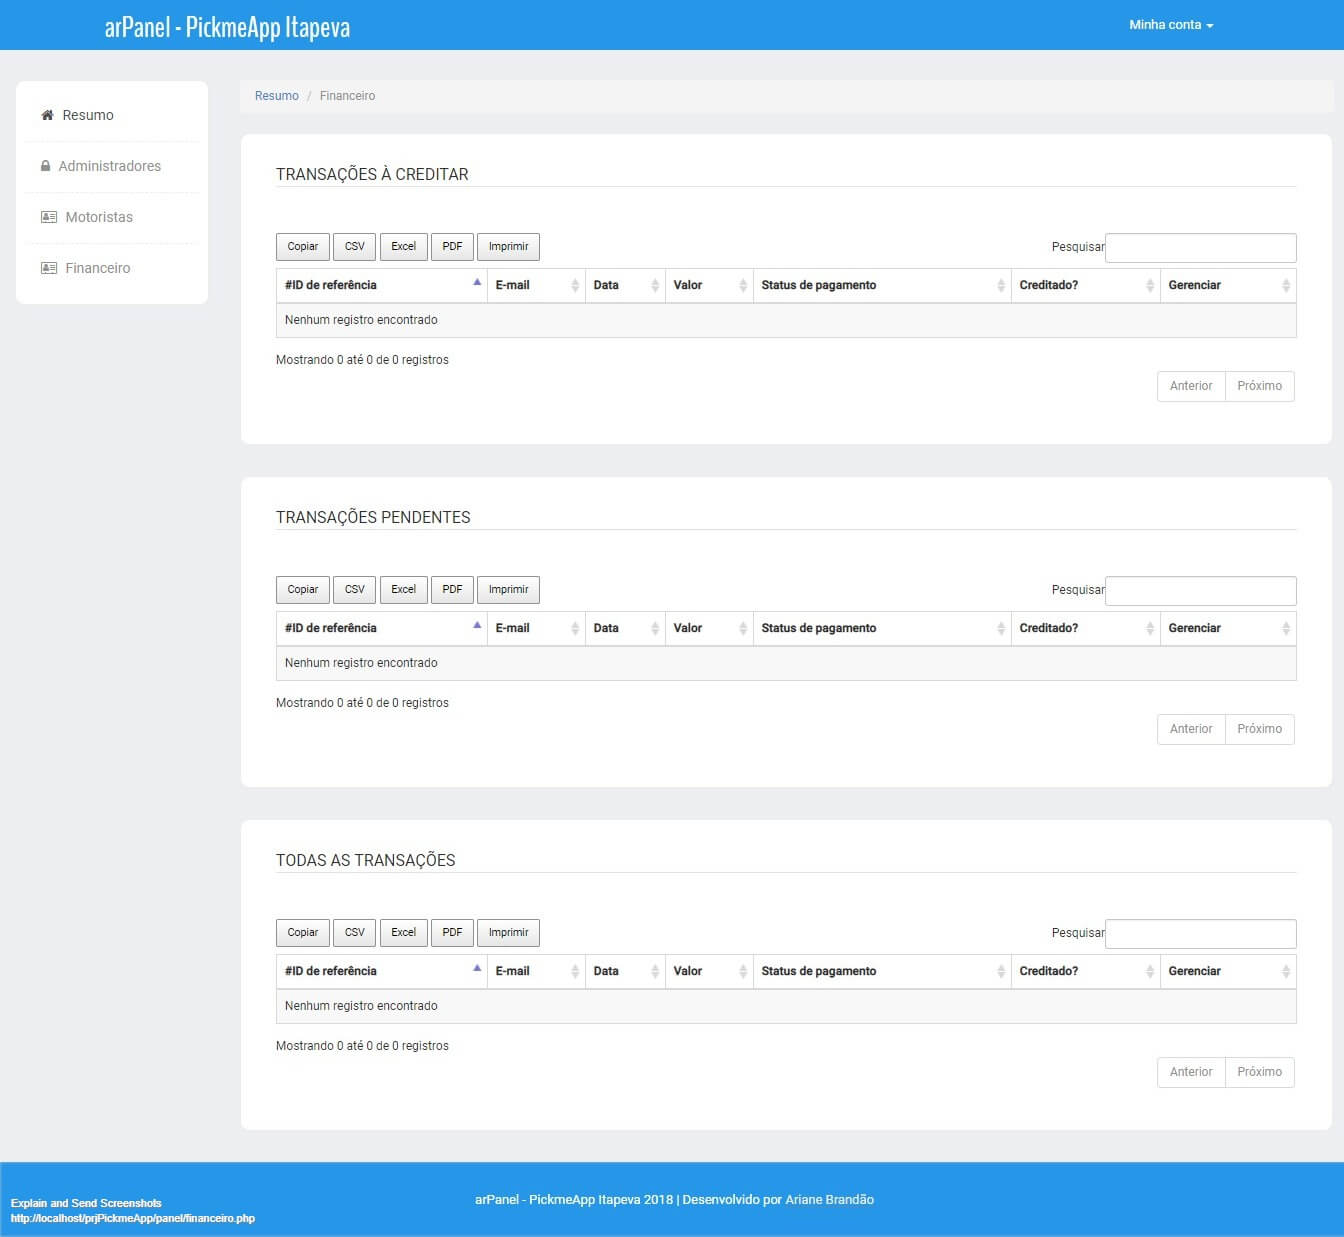The width and height of the screenshot is (1344, 1237).
Task: Click Creditado? sort arrows in 'Todas as transações'
Action: click(x=1150, y=972)
